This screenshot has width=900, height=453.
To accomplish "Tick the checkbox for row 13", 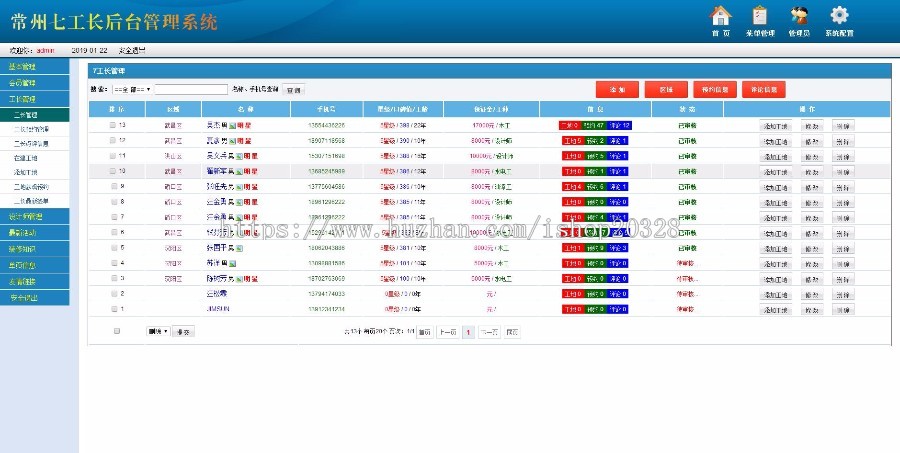I will point(112,125).
